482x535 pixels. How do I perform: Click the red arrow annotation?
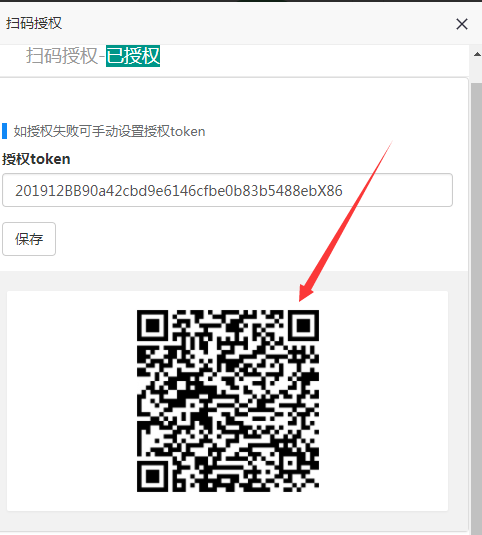[x=345, y=221]
